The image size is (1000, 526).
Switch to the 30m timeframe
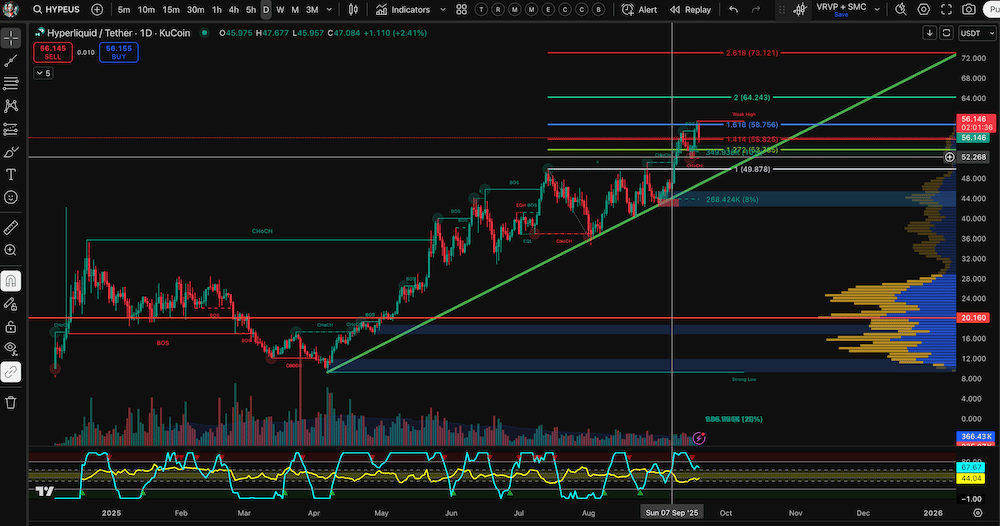pos(195,10)
